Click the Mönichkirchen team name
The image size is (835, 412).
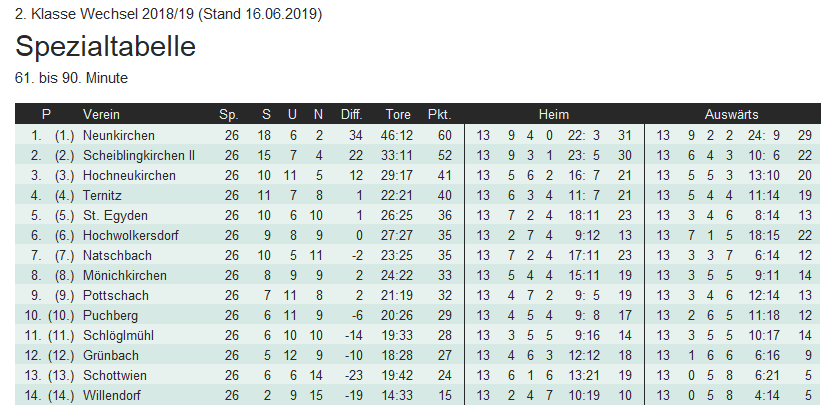pyautogui.click(x=123, y=275)
